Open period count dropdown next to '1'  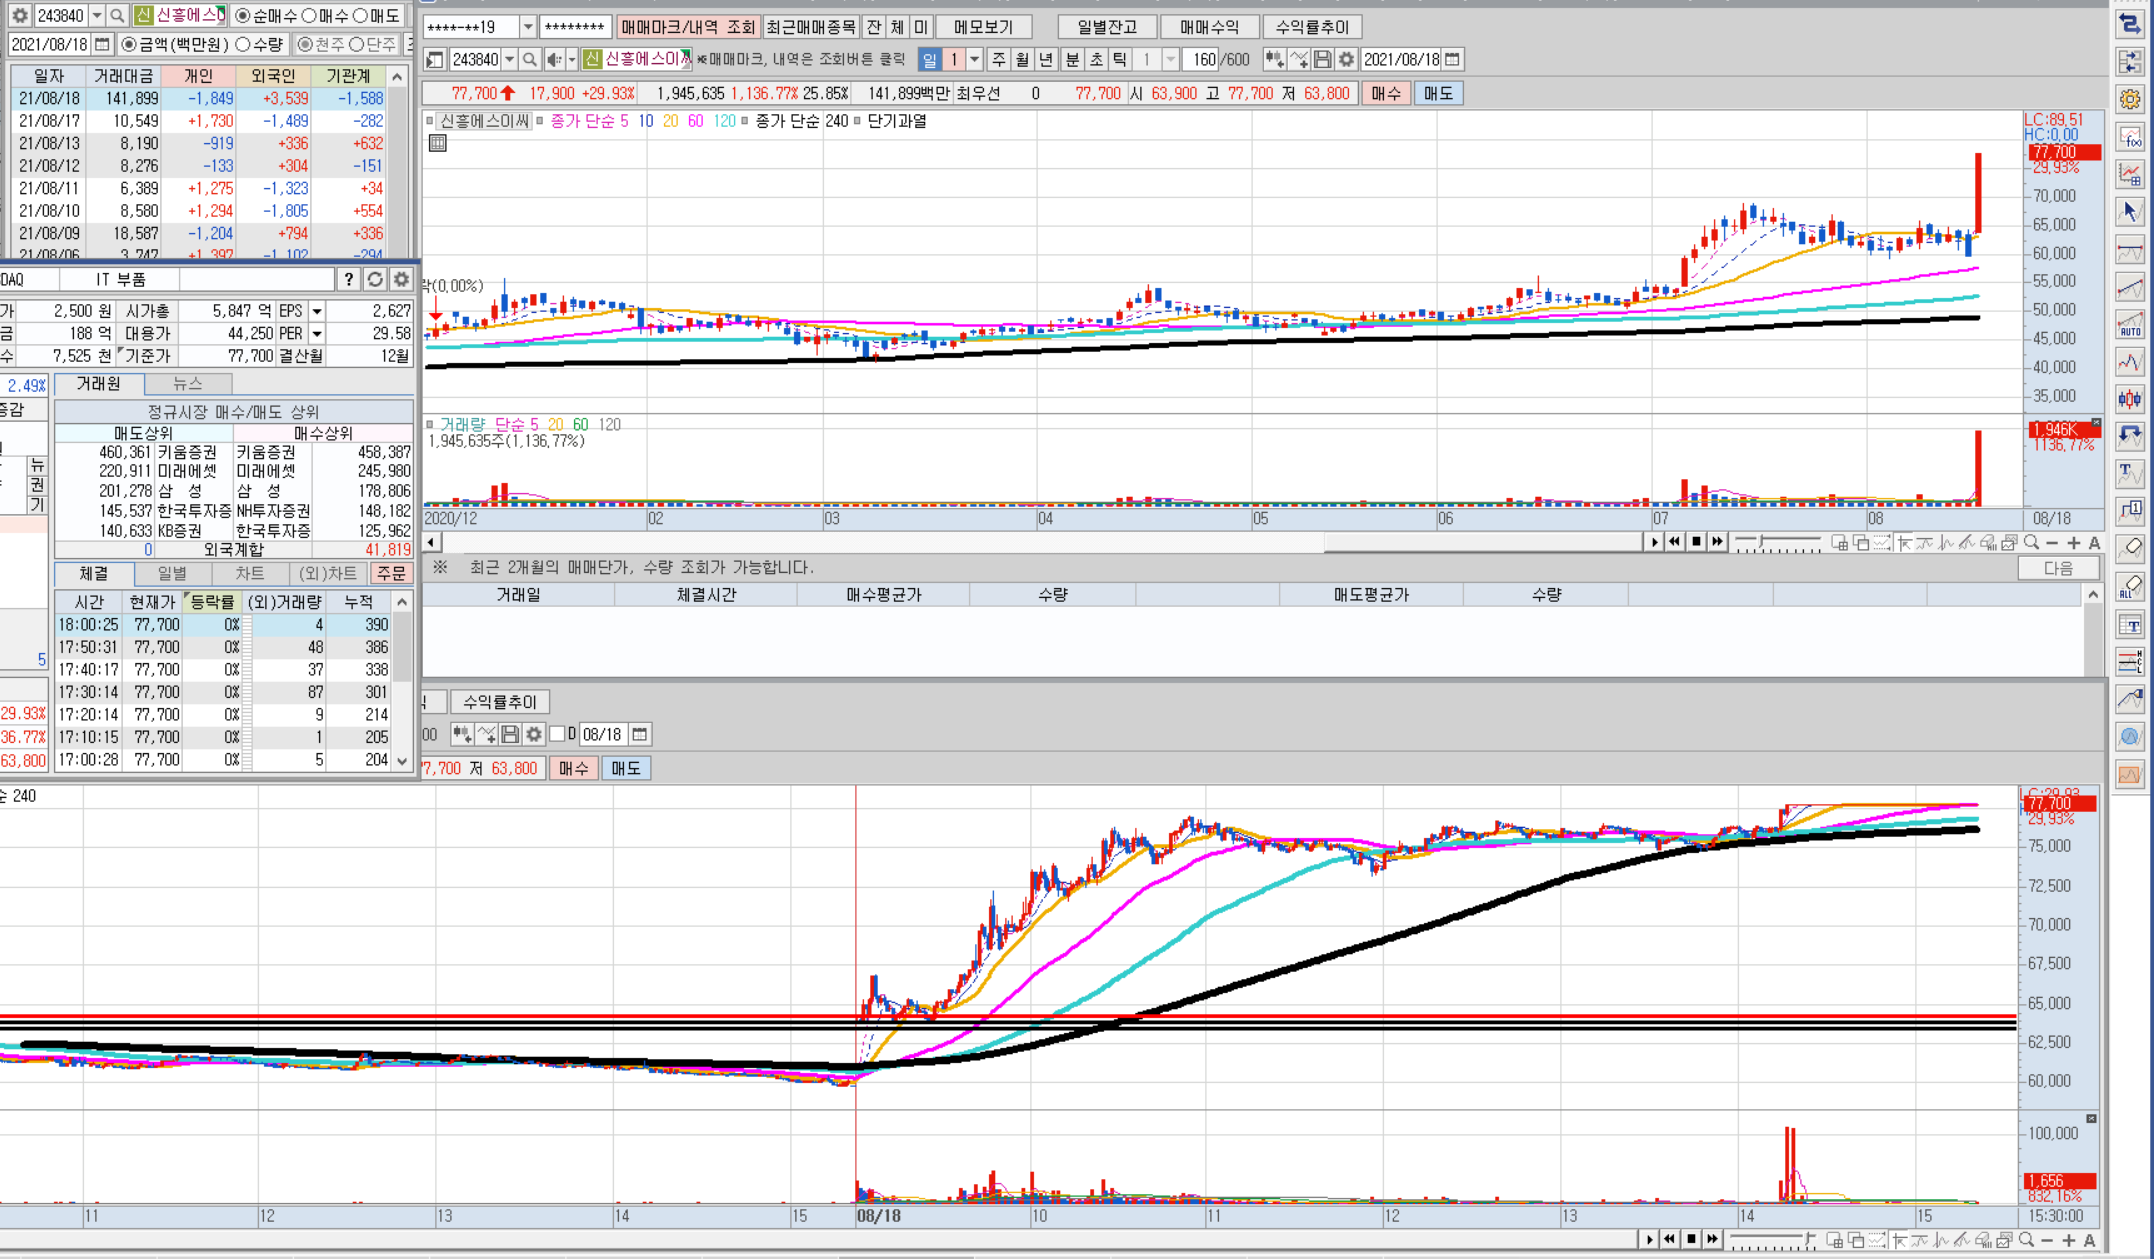click(973, 60)
